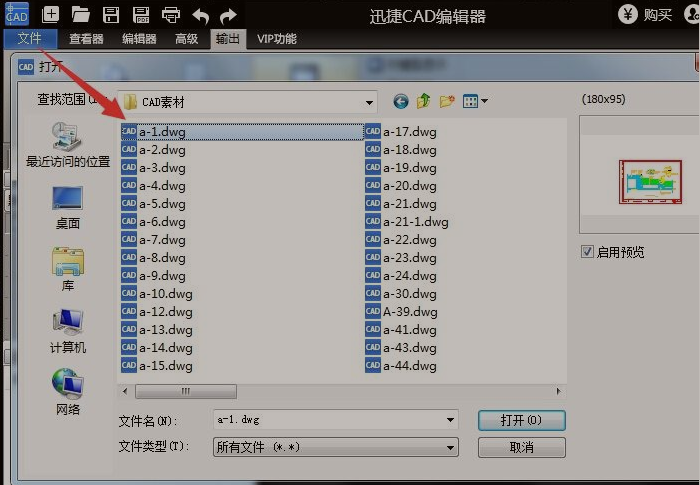The width and height of the screenshot is (700, 485).
Task: Open Network (网络) shortcut
Action: (x=67, y=392)
